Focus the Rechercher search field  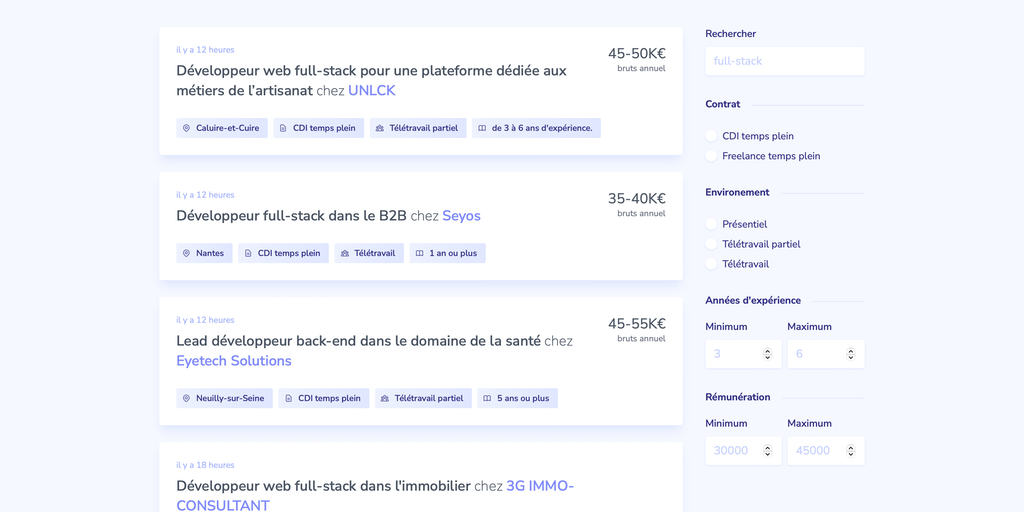[x=784, y=61]
